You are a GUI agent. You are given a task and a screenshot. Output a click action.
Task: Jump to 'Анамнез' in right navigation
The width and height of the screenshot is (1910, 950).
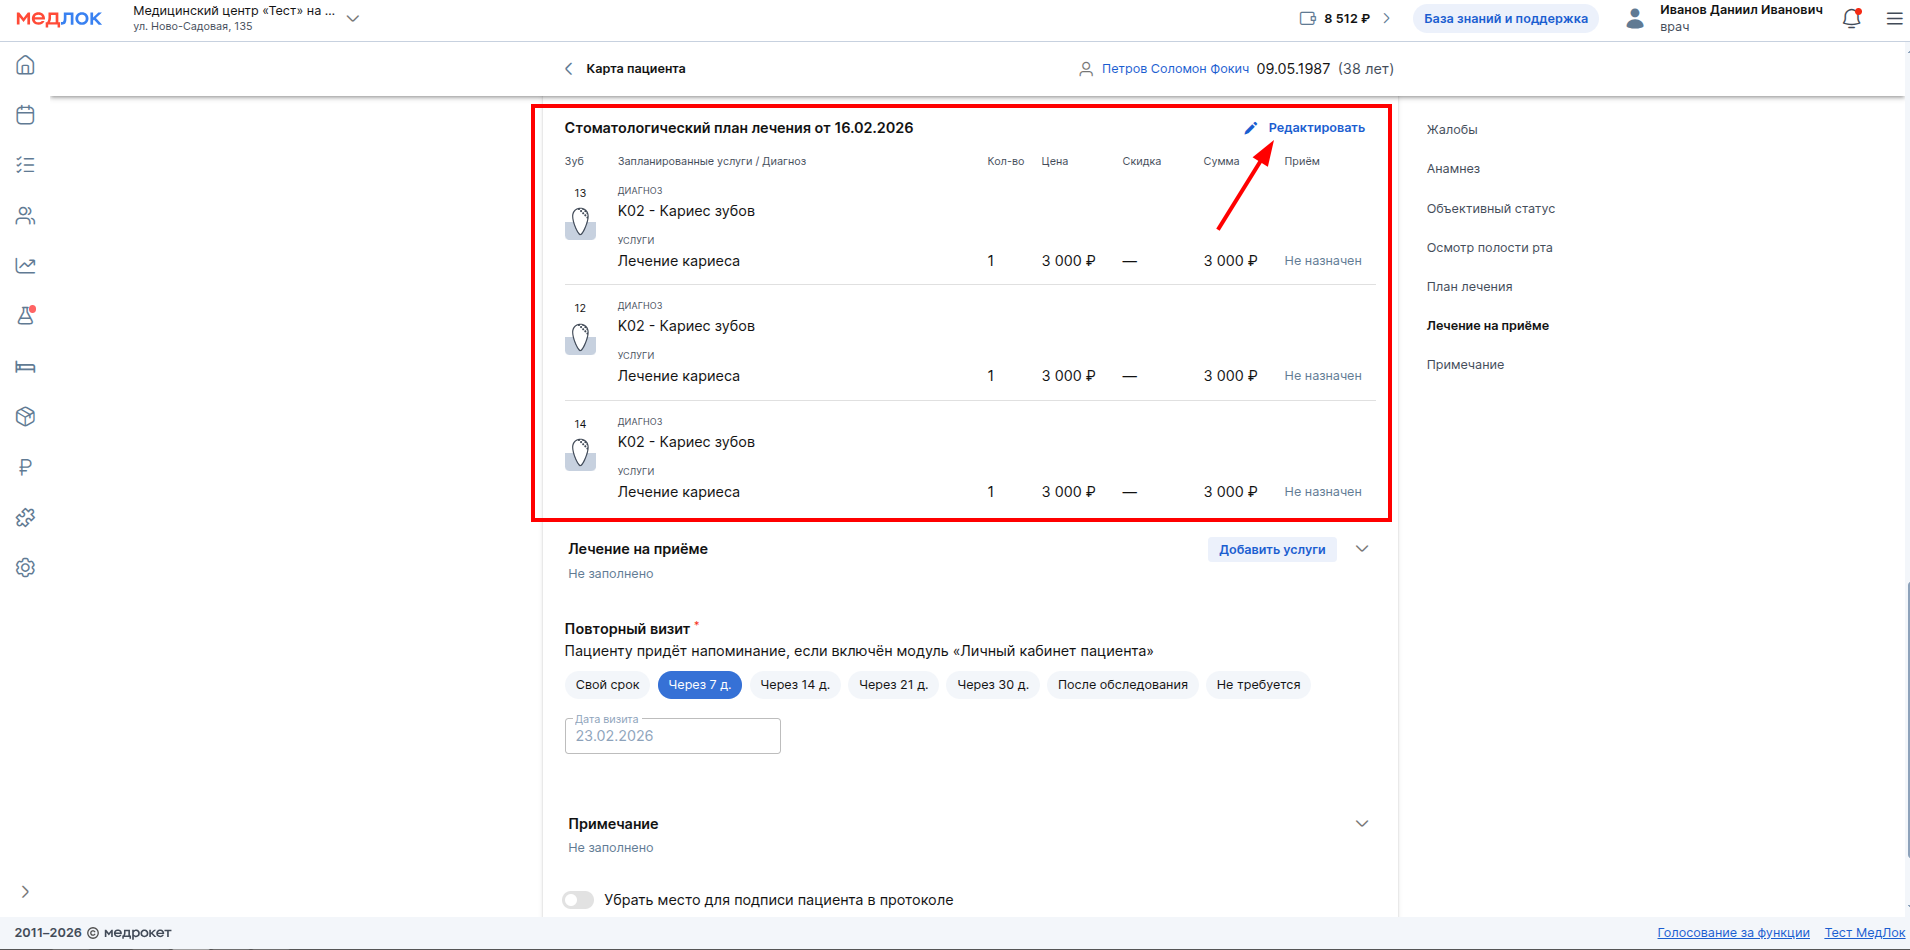pyautogui.click(x=1453, y=169)
